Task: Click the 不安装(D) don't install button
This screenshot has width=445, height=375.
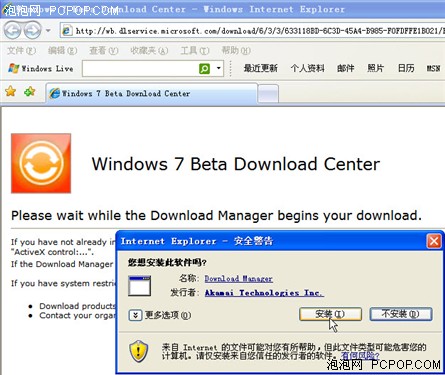Action: (x=401, y=314)
